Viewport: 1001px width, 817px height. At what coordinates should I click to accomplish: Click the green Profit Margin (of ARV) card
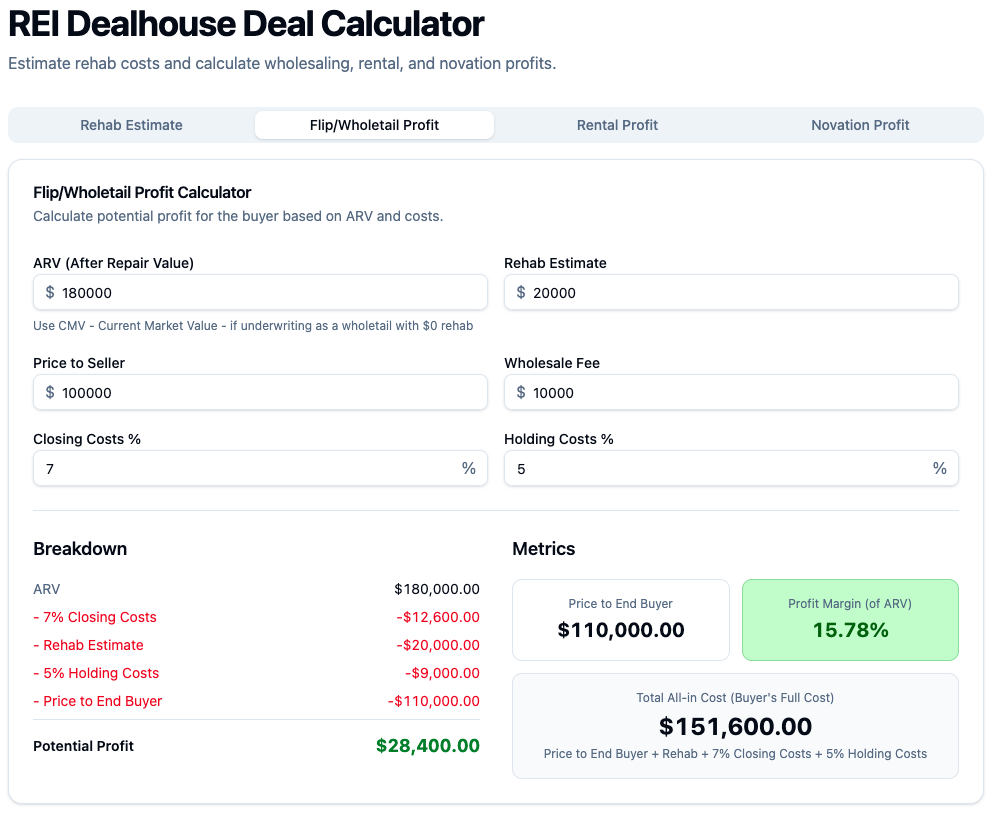(x=850, y=620)
